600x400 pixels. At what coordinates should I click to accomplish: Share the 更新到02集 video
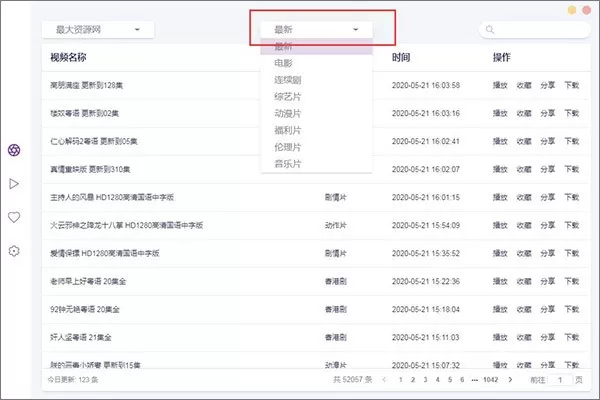(548, 113)
